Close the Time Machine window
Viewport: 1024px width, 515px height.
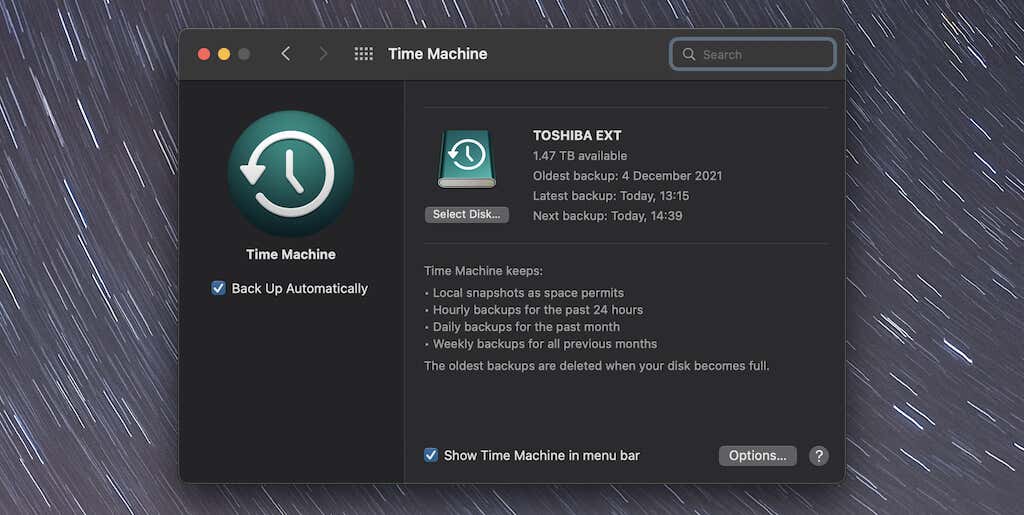point(204,54)
